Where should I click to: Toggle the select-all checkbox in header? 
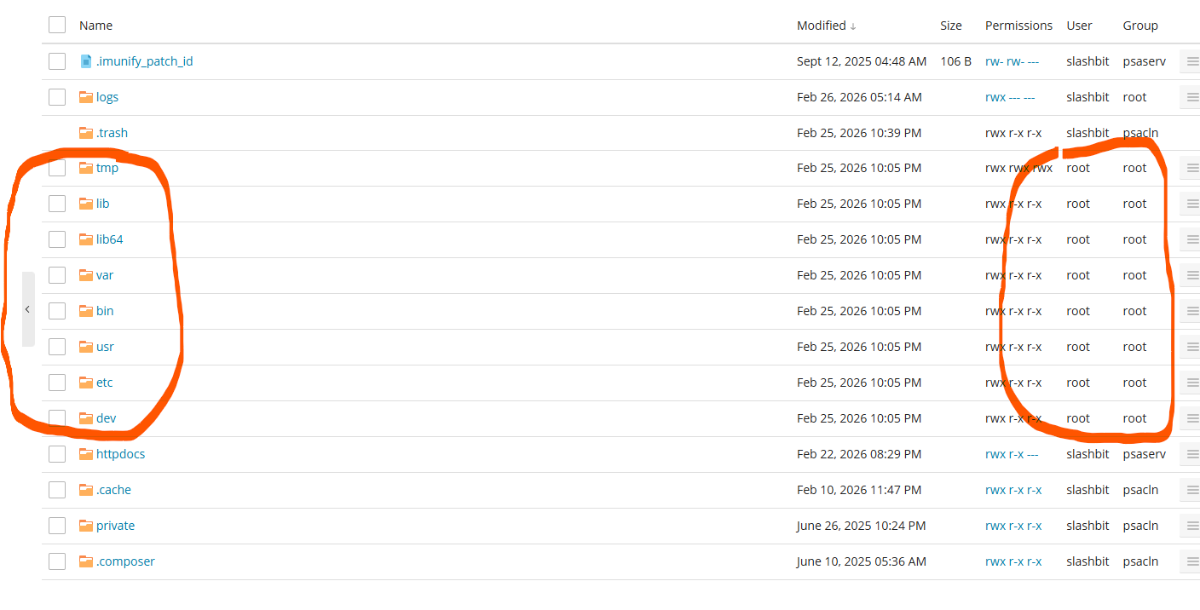tap(57, 25)
